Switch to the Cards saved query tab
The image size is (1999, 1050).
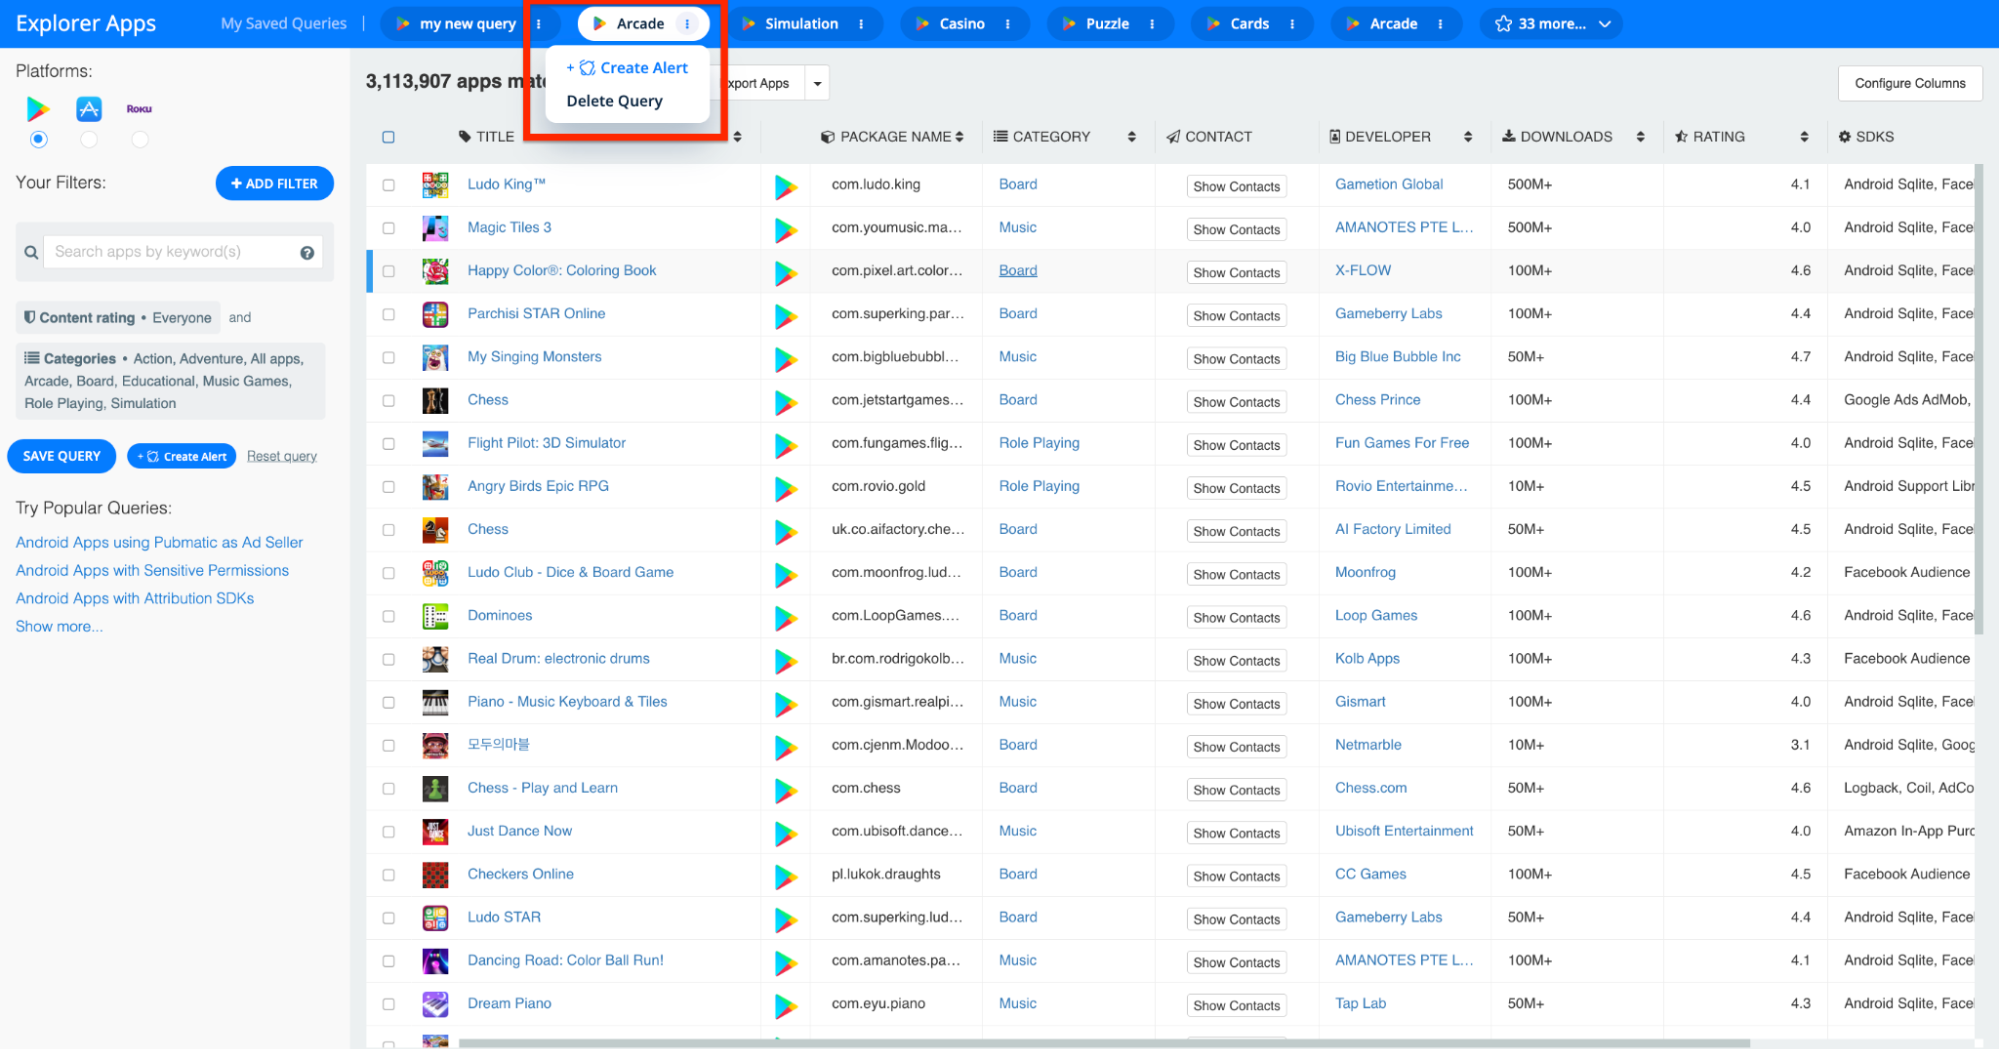1249,24
